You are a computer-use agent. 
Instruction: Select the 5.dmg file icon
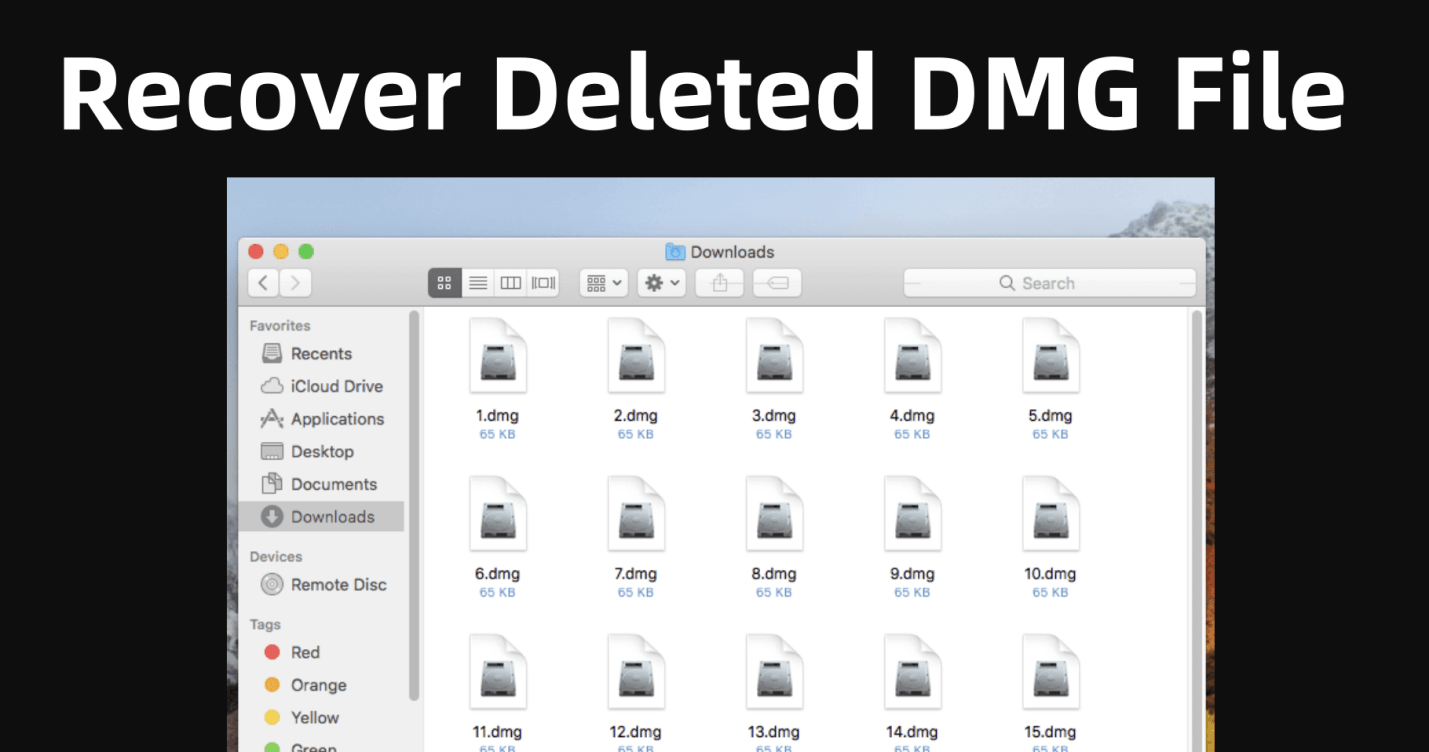click(x=1050, y=356)
